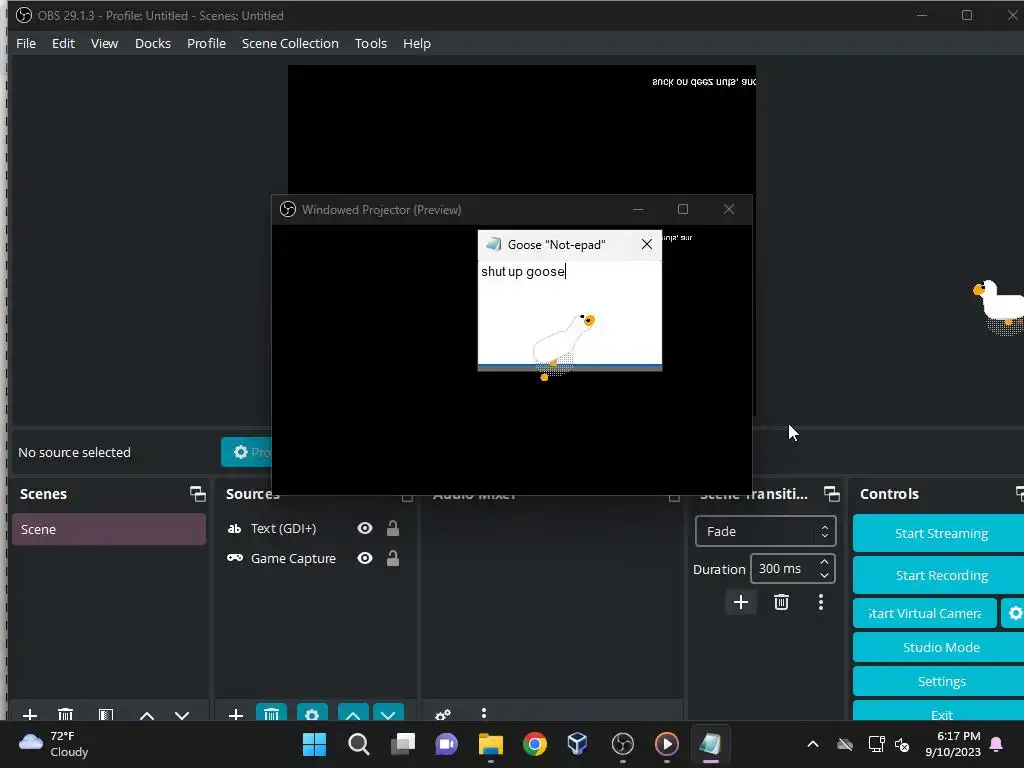
Task: Open transition properties three-dot menu
Action: [821, 602]
